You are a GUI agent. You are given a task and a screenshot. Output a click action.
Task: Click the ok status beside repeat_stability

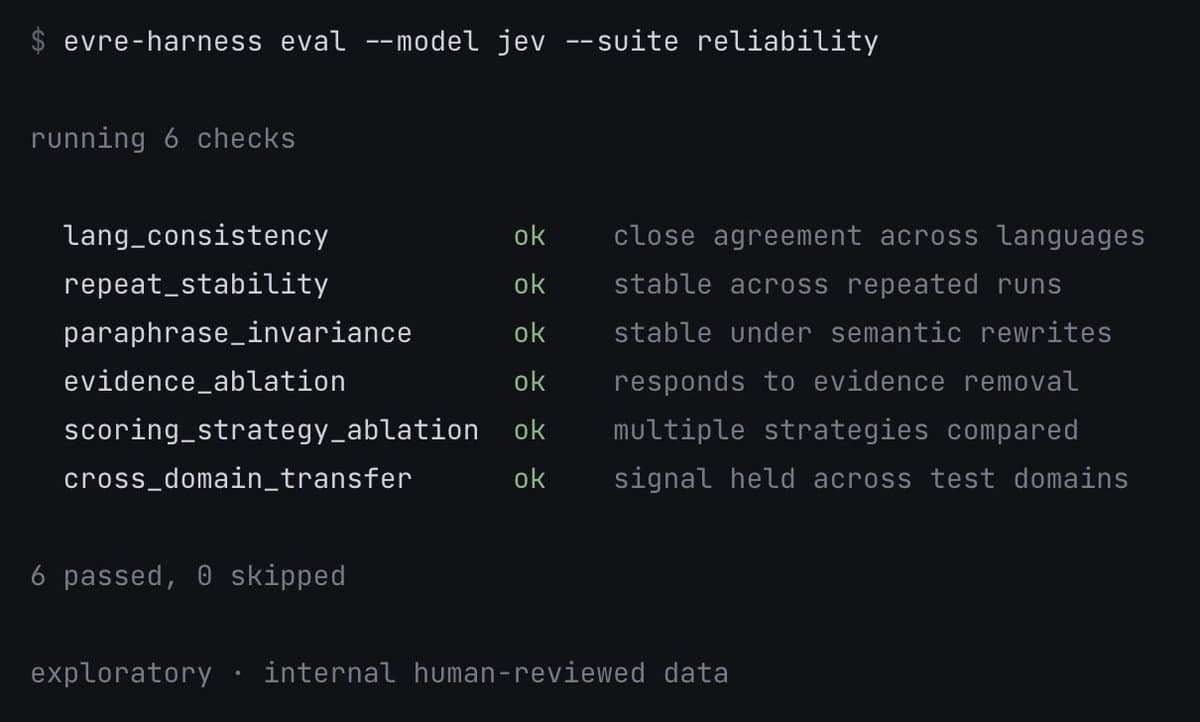[530, 285]
